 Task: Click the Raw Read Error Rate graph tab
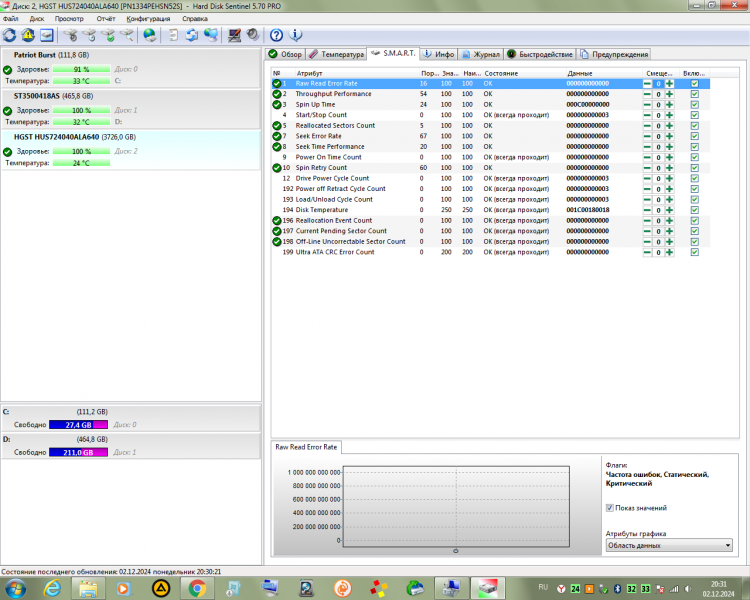coord(306,447)
